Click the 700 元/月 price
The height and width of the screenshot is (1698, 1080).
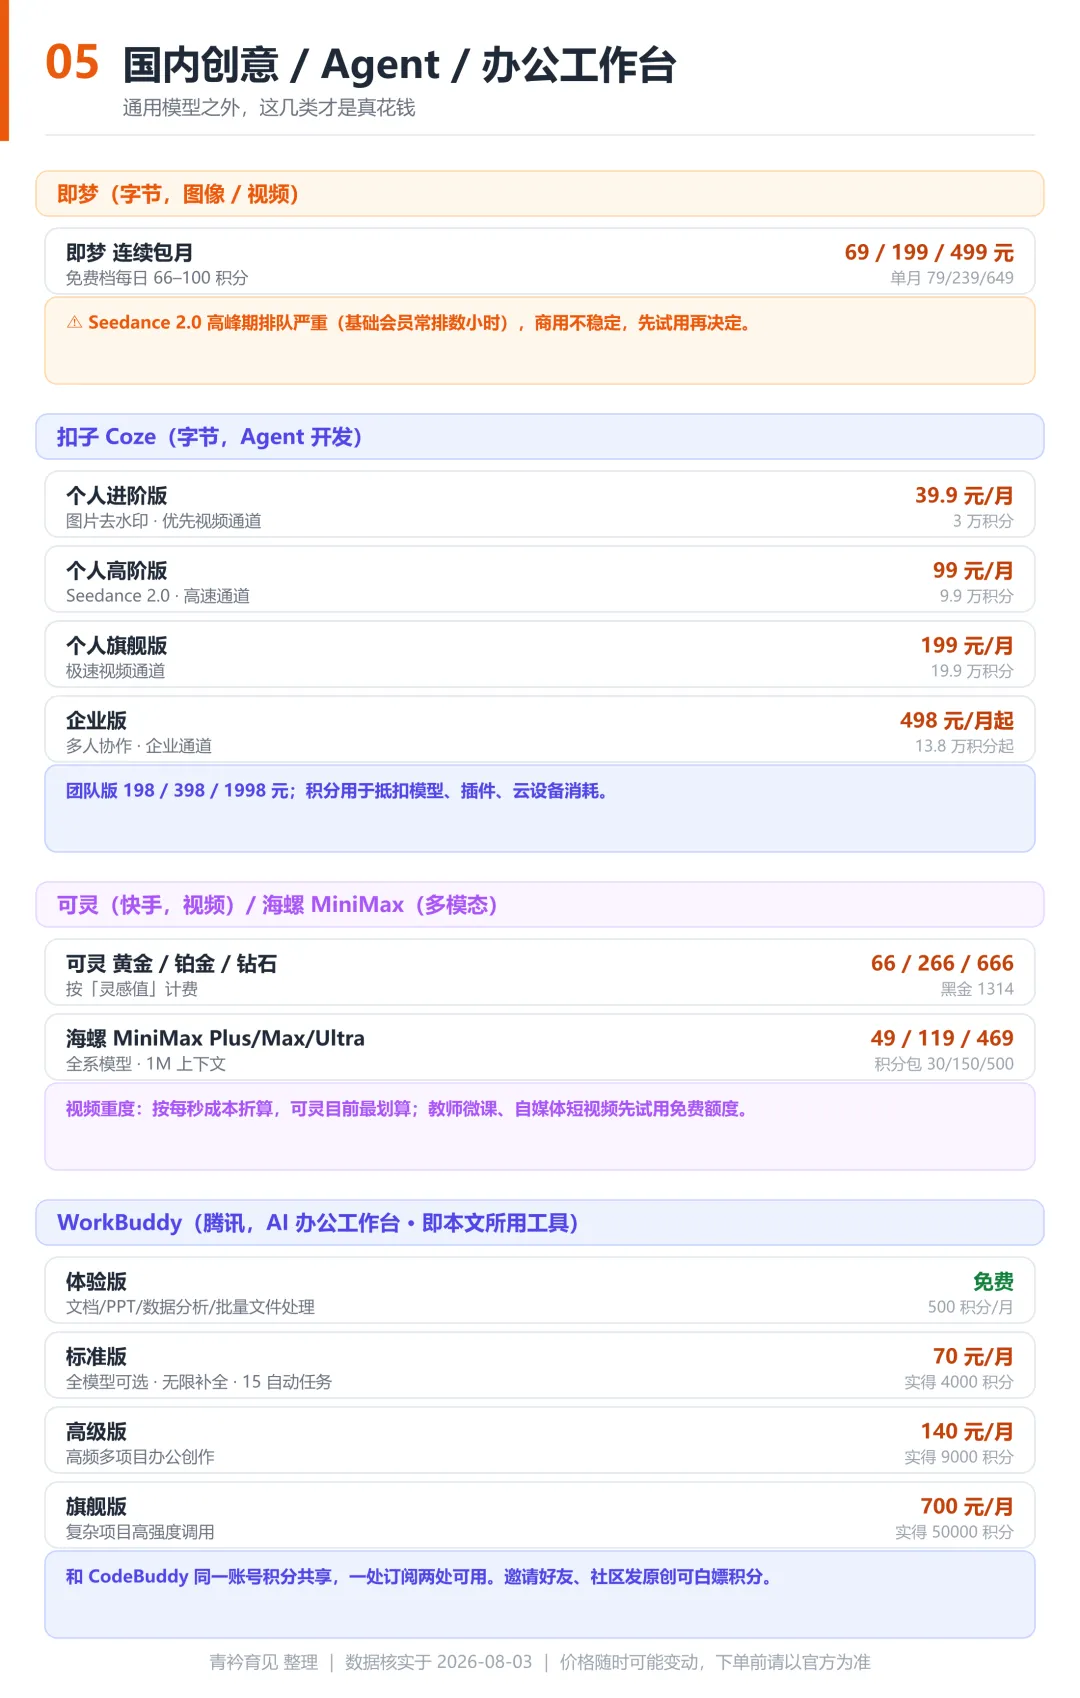click(x=967, y=1506)
